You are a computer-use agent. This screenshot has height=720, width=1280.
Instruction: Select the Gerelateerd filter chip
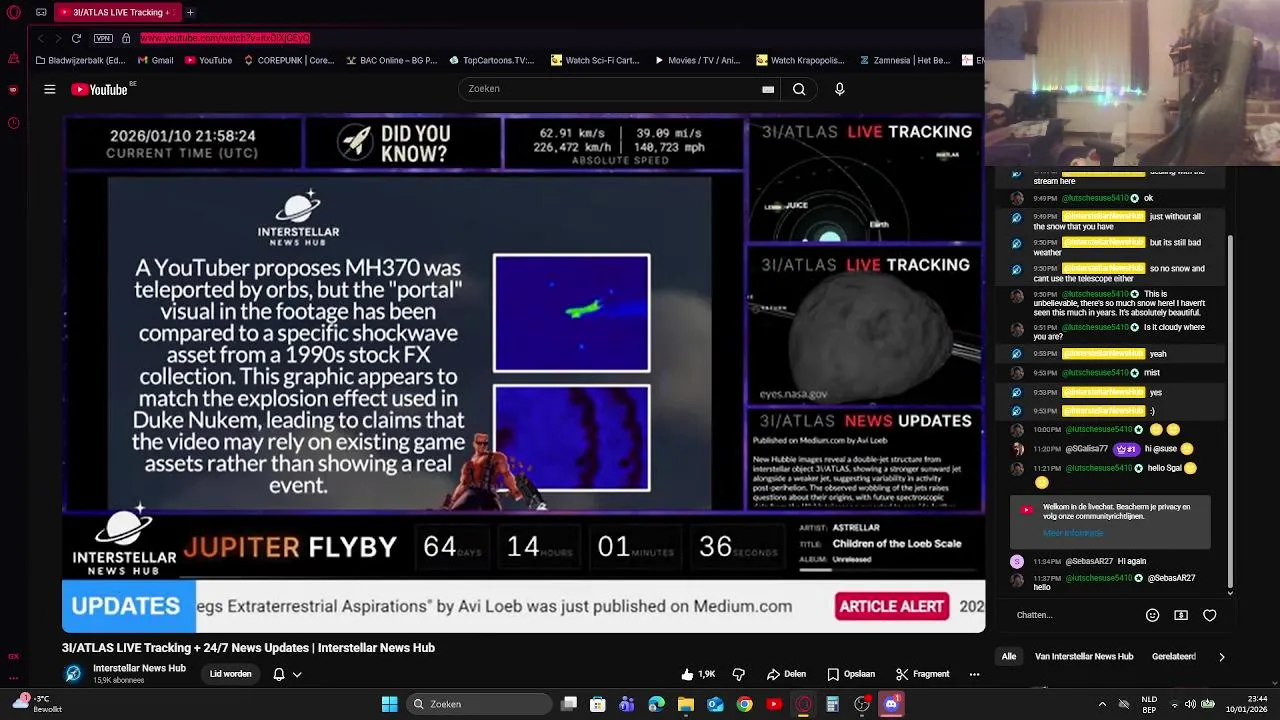click(x=1174, y=656)
